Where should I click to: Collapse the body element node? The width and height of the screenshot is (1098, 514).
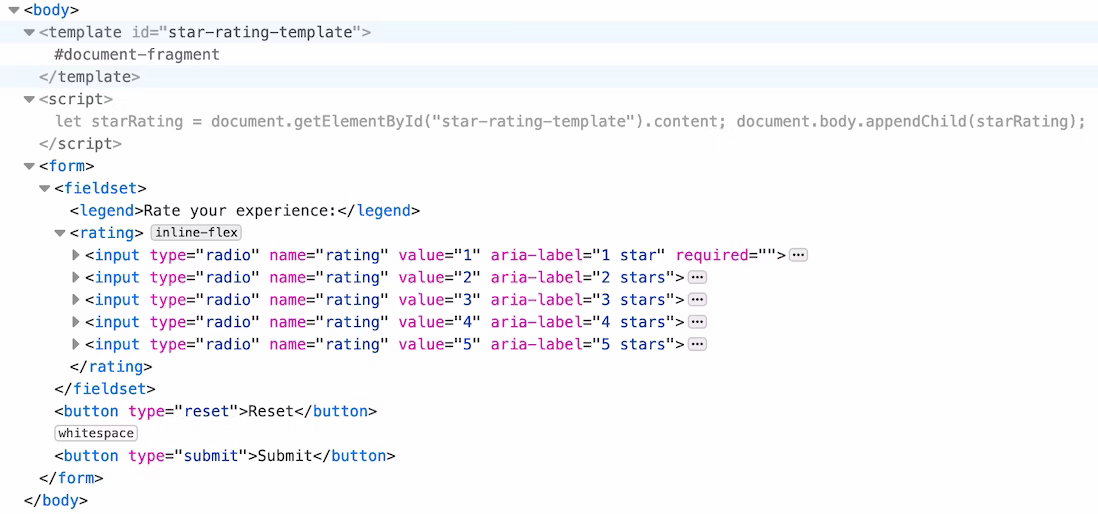tap(14, 10)
